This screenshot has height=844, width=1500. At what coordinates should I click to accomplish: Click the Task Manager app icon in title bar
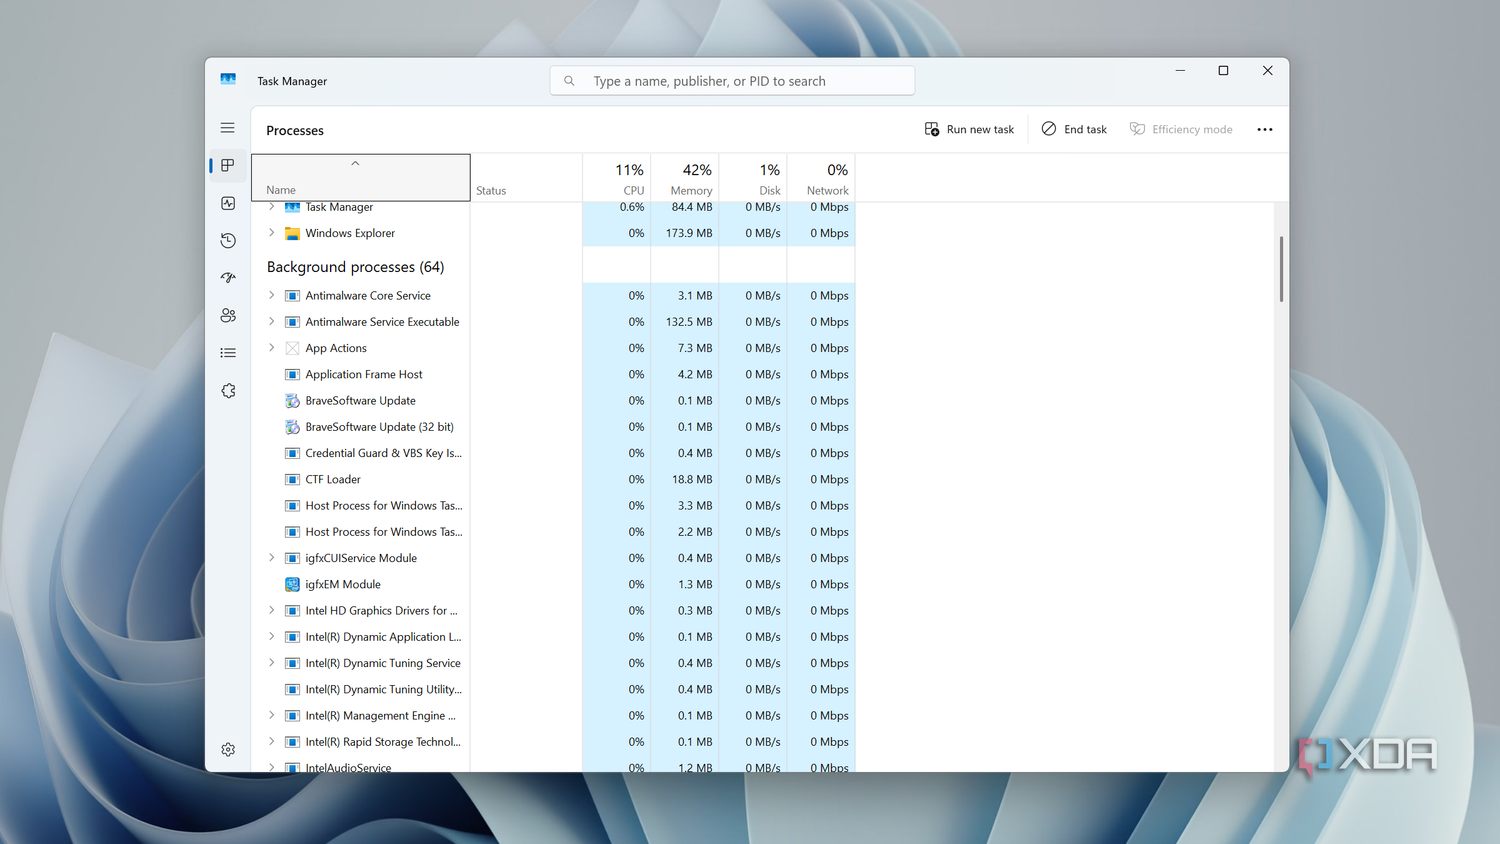point(228,80)
